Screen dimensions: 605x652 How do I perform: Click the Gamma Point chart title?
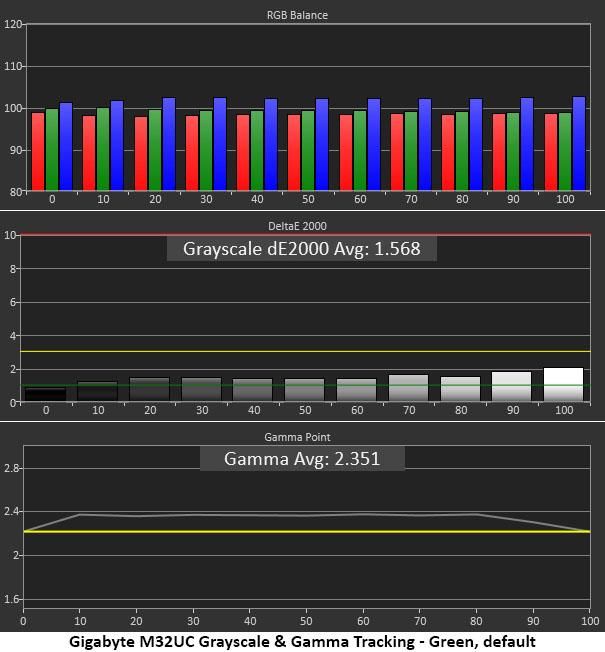pos(297,437)
